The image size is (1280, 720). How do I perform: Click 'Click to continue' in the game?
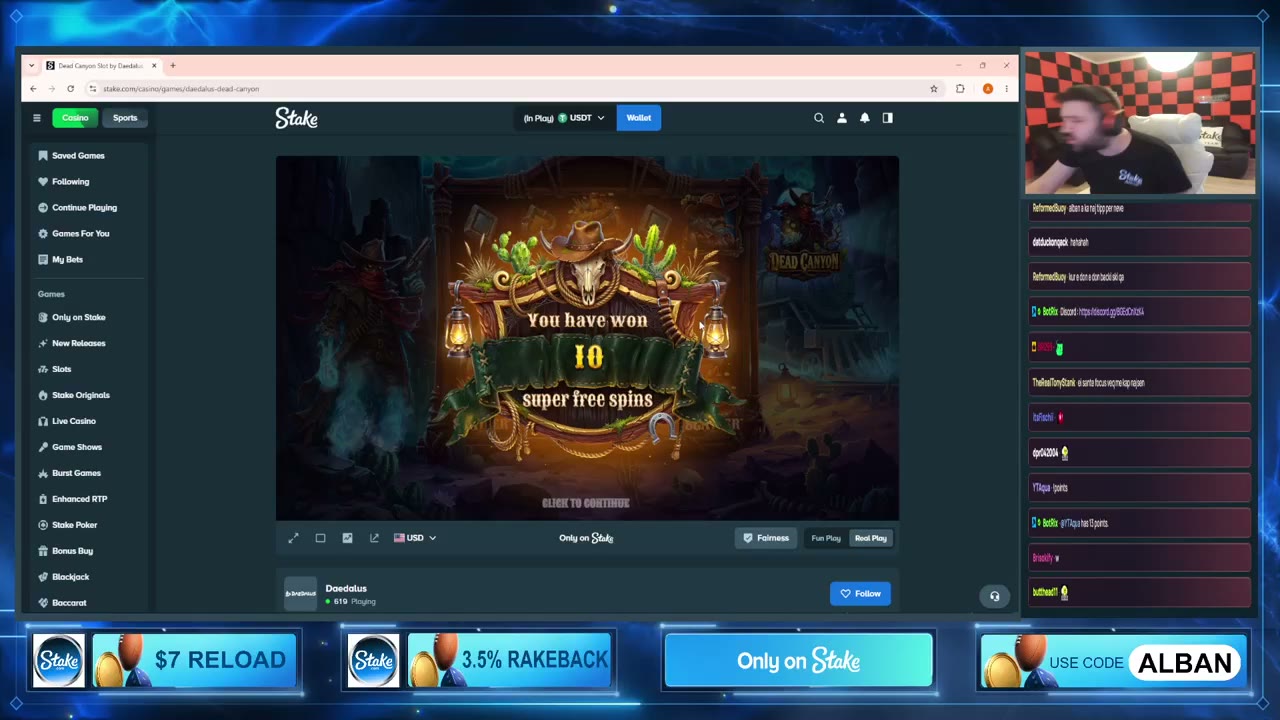(x=586, y=504)
